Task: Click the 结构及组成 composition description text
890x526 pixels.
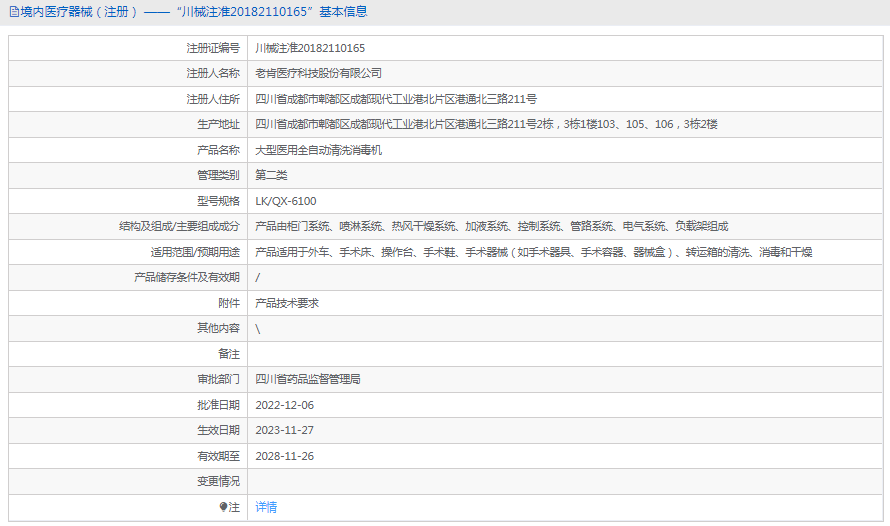Action: tap(491, 227)
